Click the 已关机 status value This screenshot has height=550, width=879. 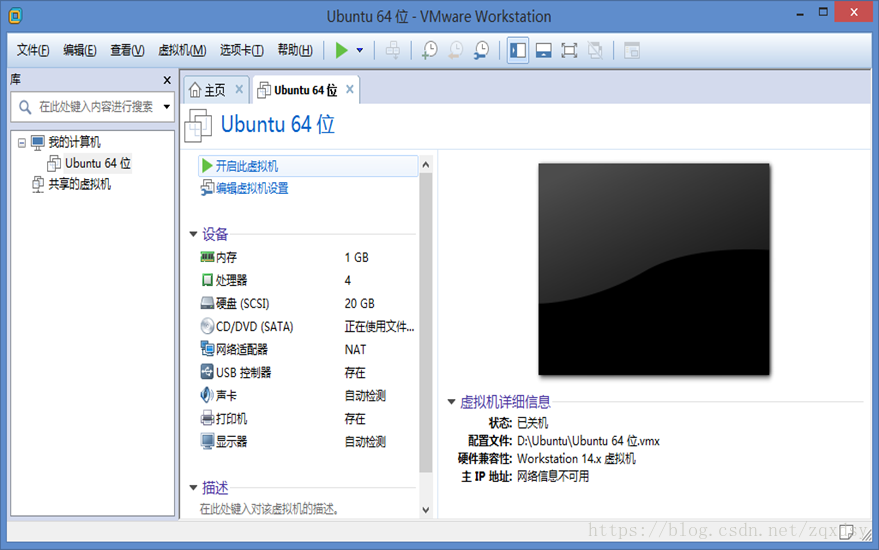[x=532, y=423]
